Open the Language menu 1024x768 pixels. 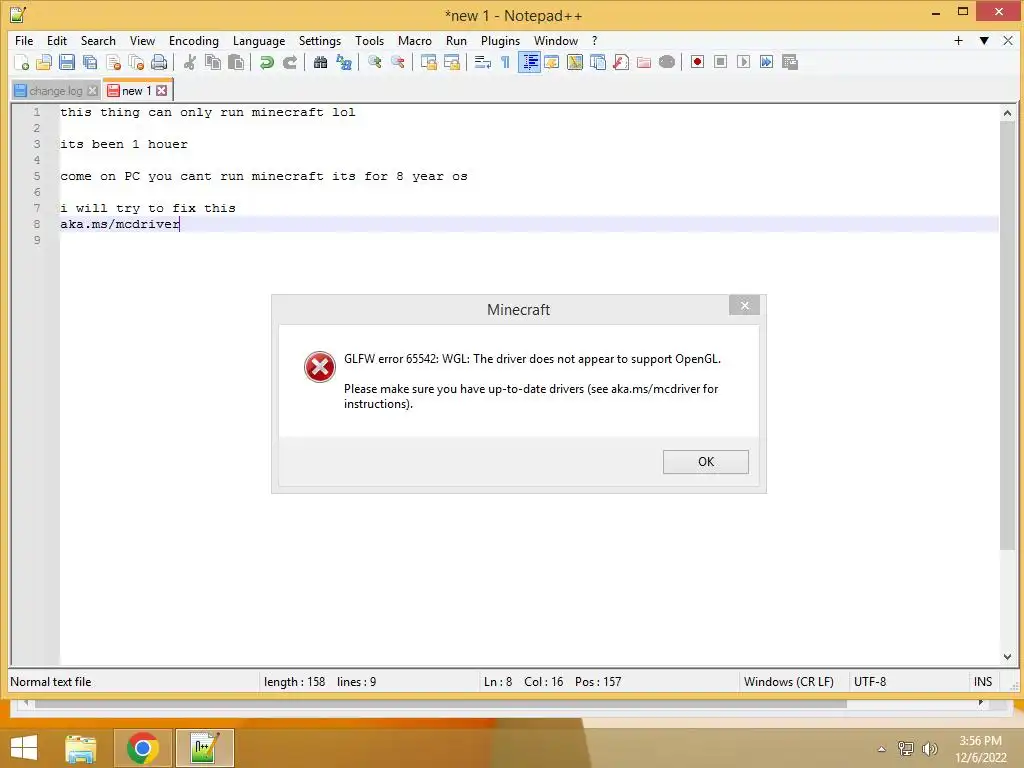point(259,40)
